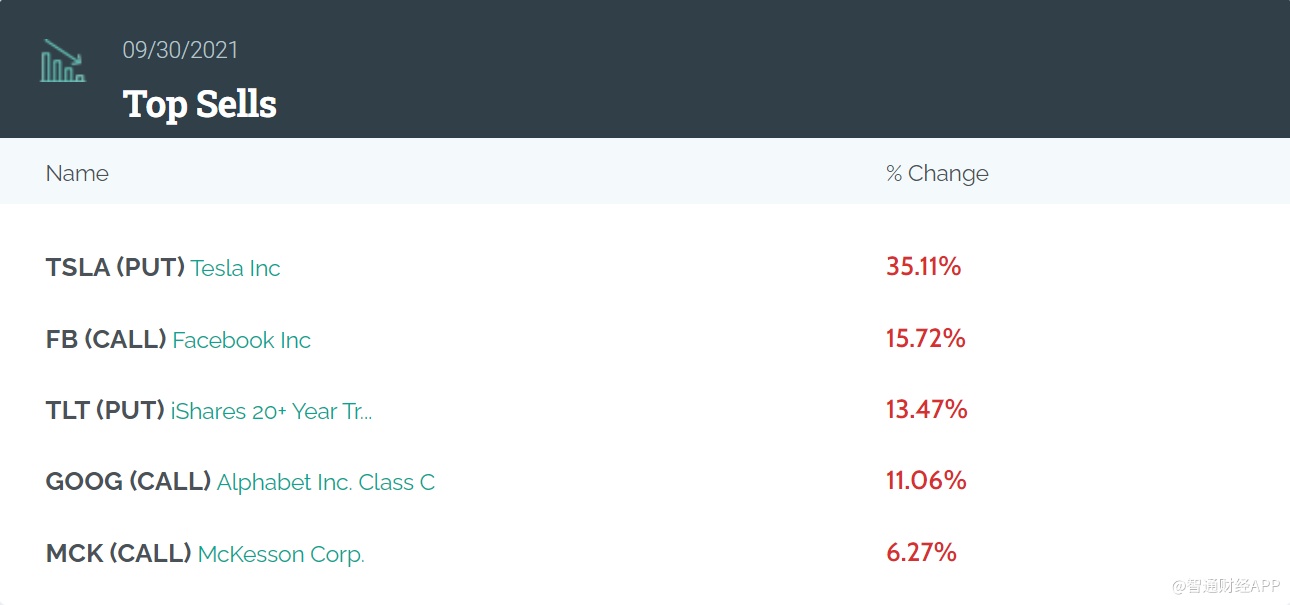Select the GOOG (CALL) ticker label
Image resolution: width=1290 pixels, height=605 pixels.
[128, 482]
